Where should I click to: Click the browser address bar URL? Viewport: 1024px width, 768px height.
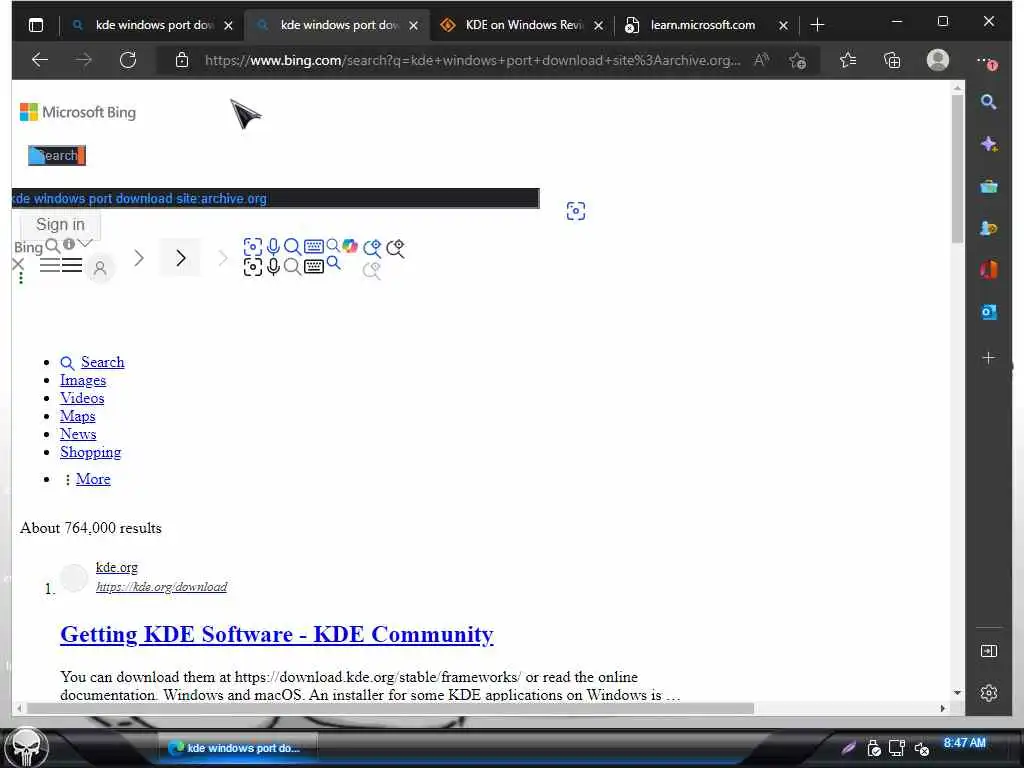click(x=473, y=60)
